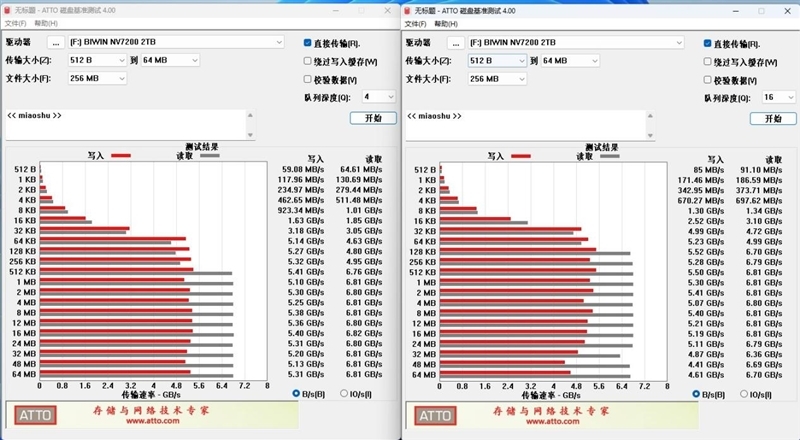This screenshot has width=800, height=440.
Task: Click 6.76 GB/s read value, left window
Action: (x=364, y=272)
